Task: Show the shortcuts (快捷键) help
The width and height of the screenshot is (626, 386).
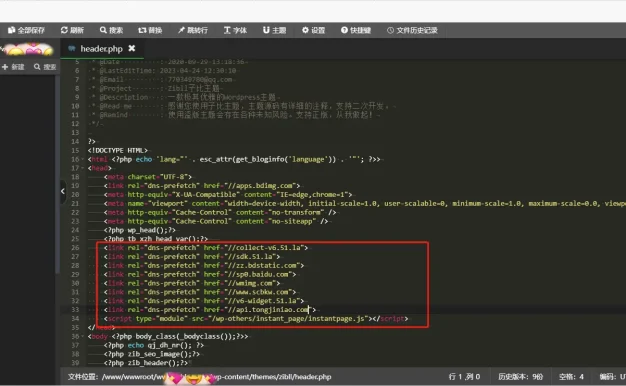Action: click(356, 30)
